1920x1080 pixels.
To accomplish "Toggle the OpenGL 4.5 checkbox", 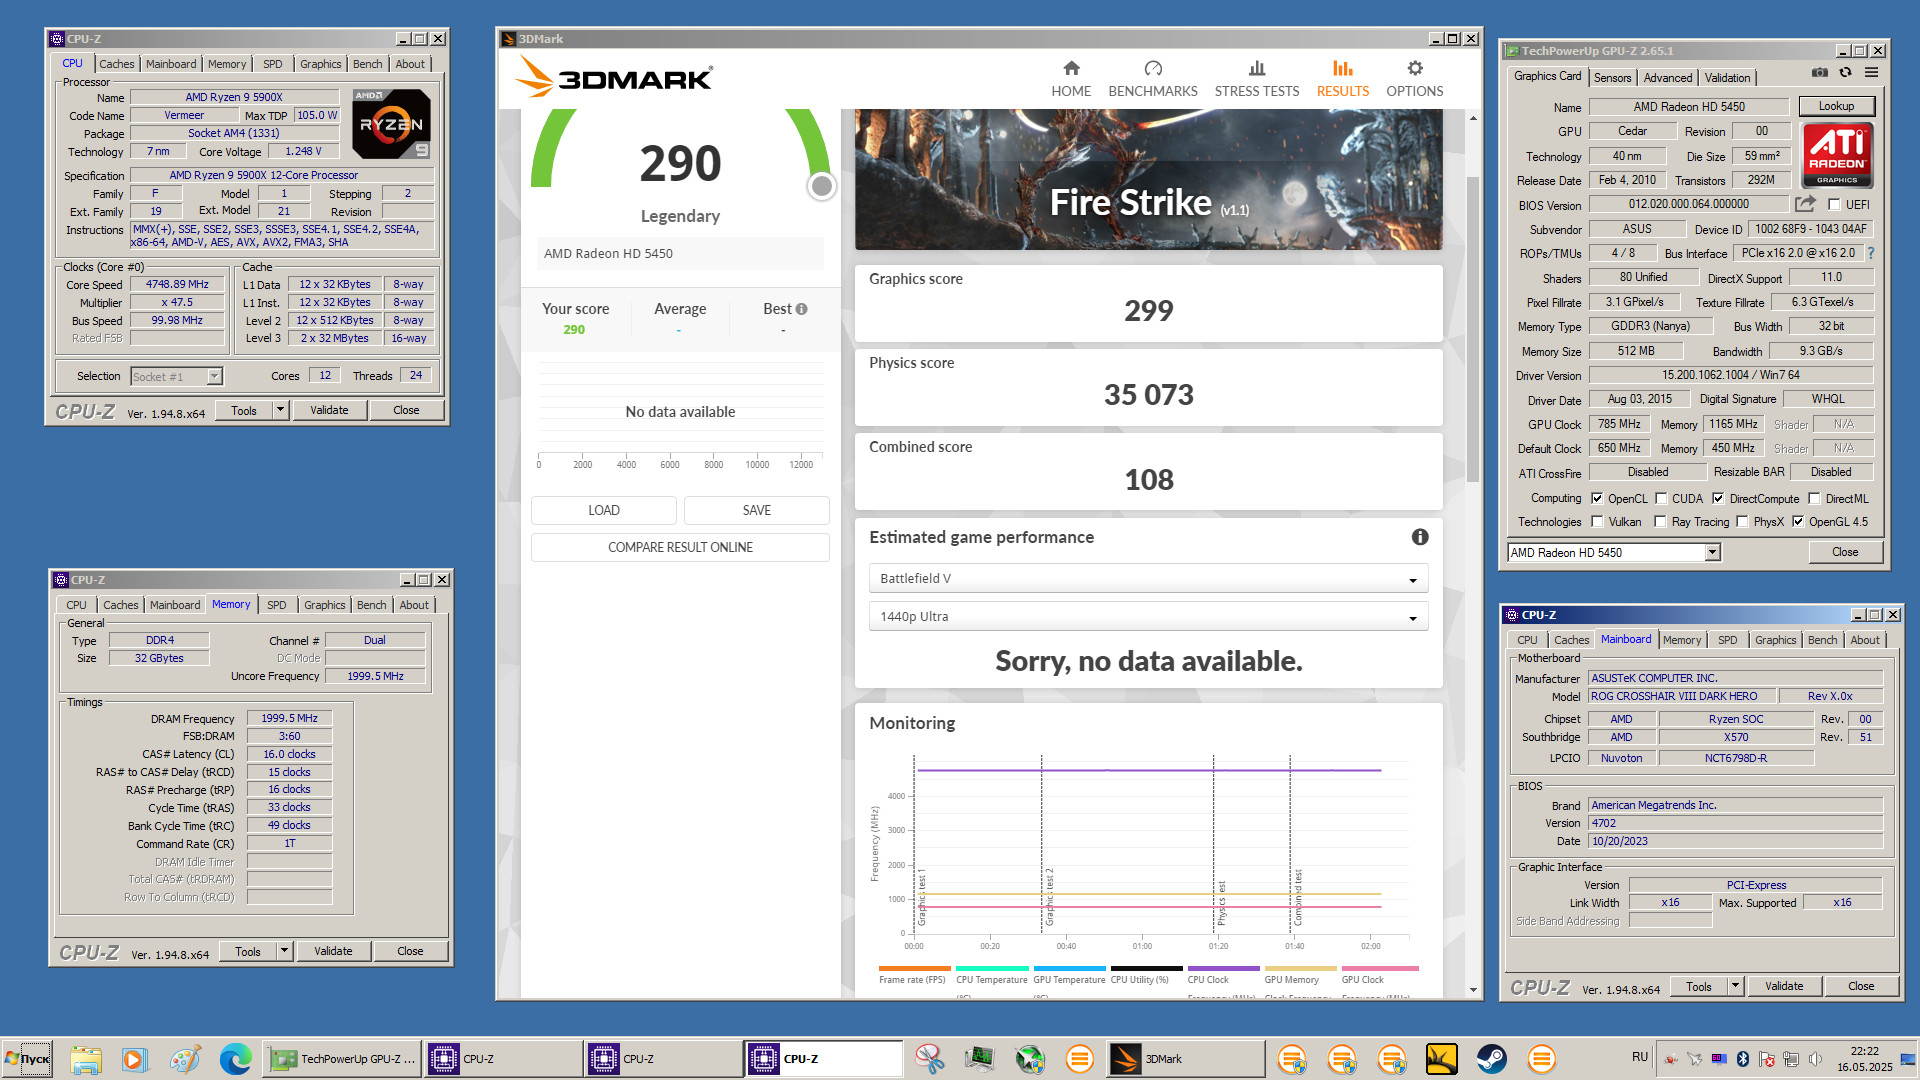I will (x=1798, y=521).
